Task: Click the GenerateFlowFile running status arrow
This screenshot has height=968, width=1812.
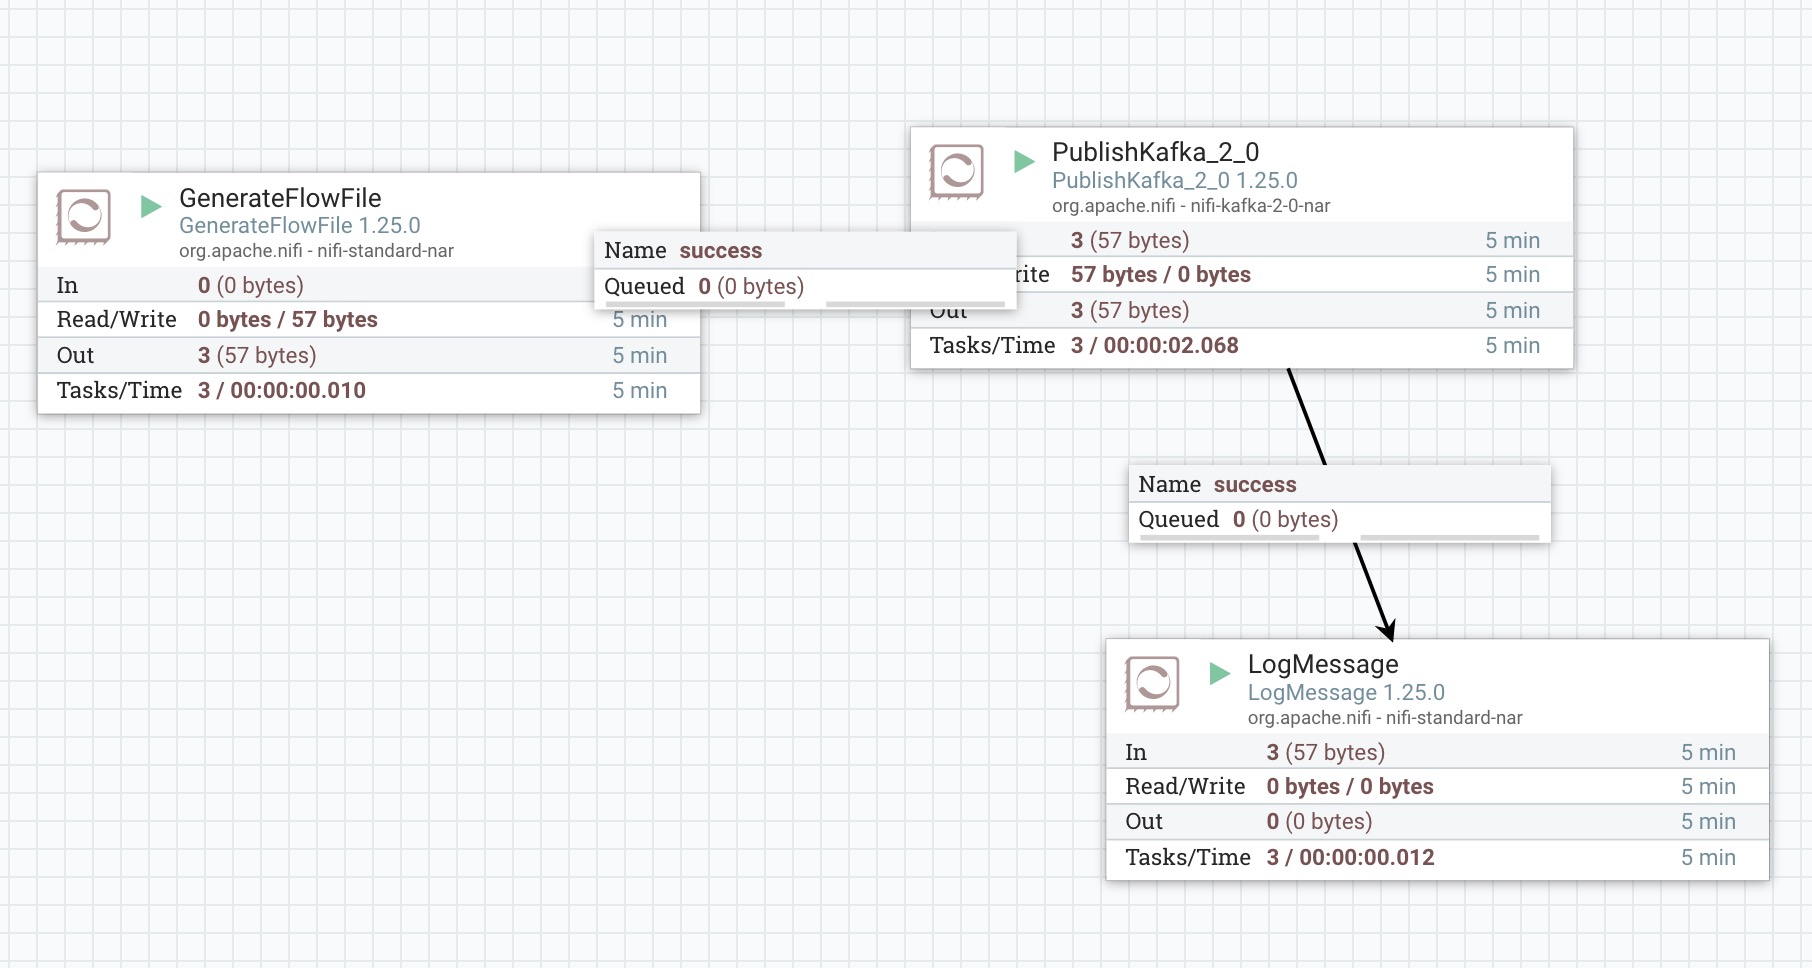Action: [151, 206]
